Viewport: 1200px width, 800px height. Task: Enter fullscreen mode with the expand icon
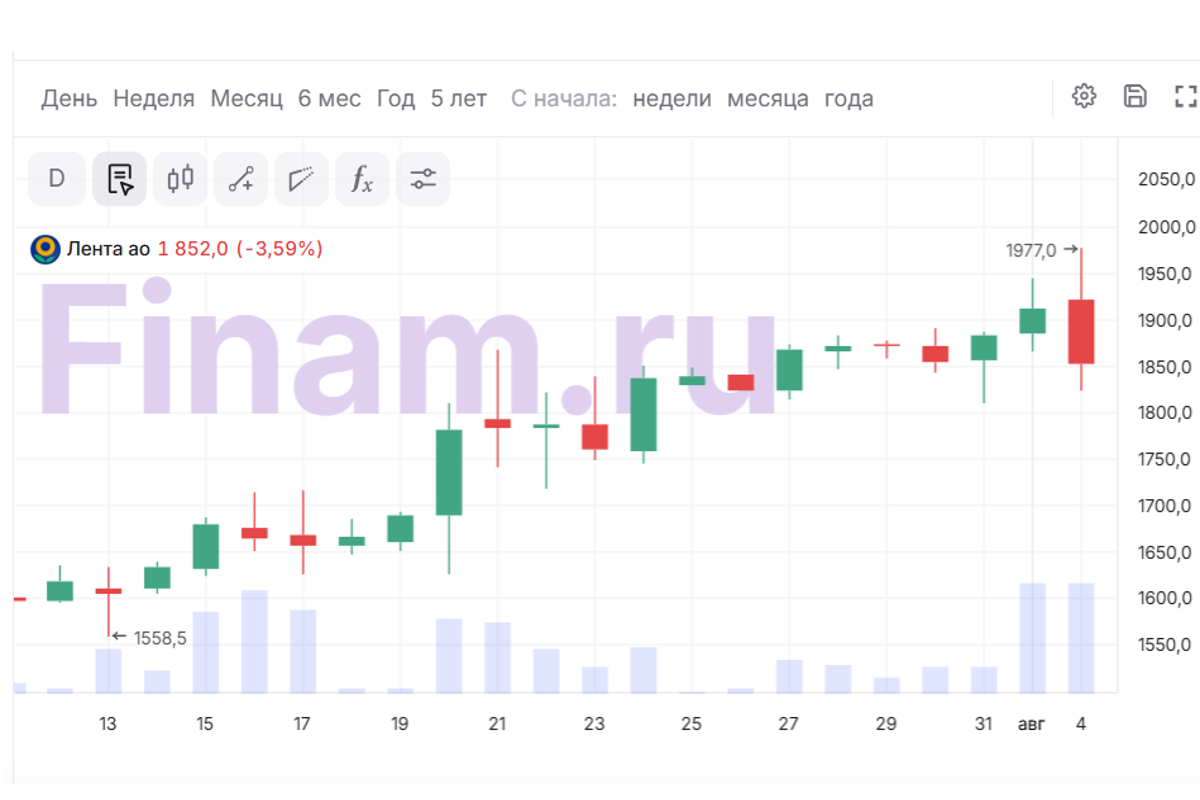(1186, 96)
